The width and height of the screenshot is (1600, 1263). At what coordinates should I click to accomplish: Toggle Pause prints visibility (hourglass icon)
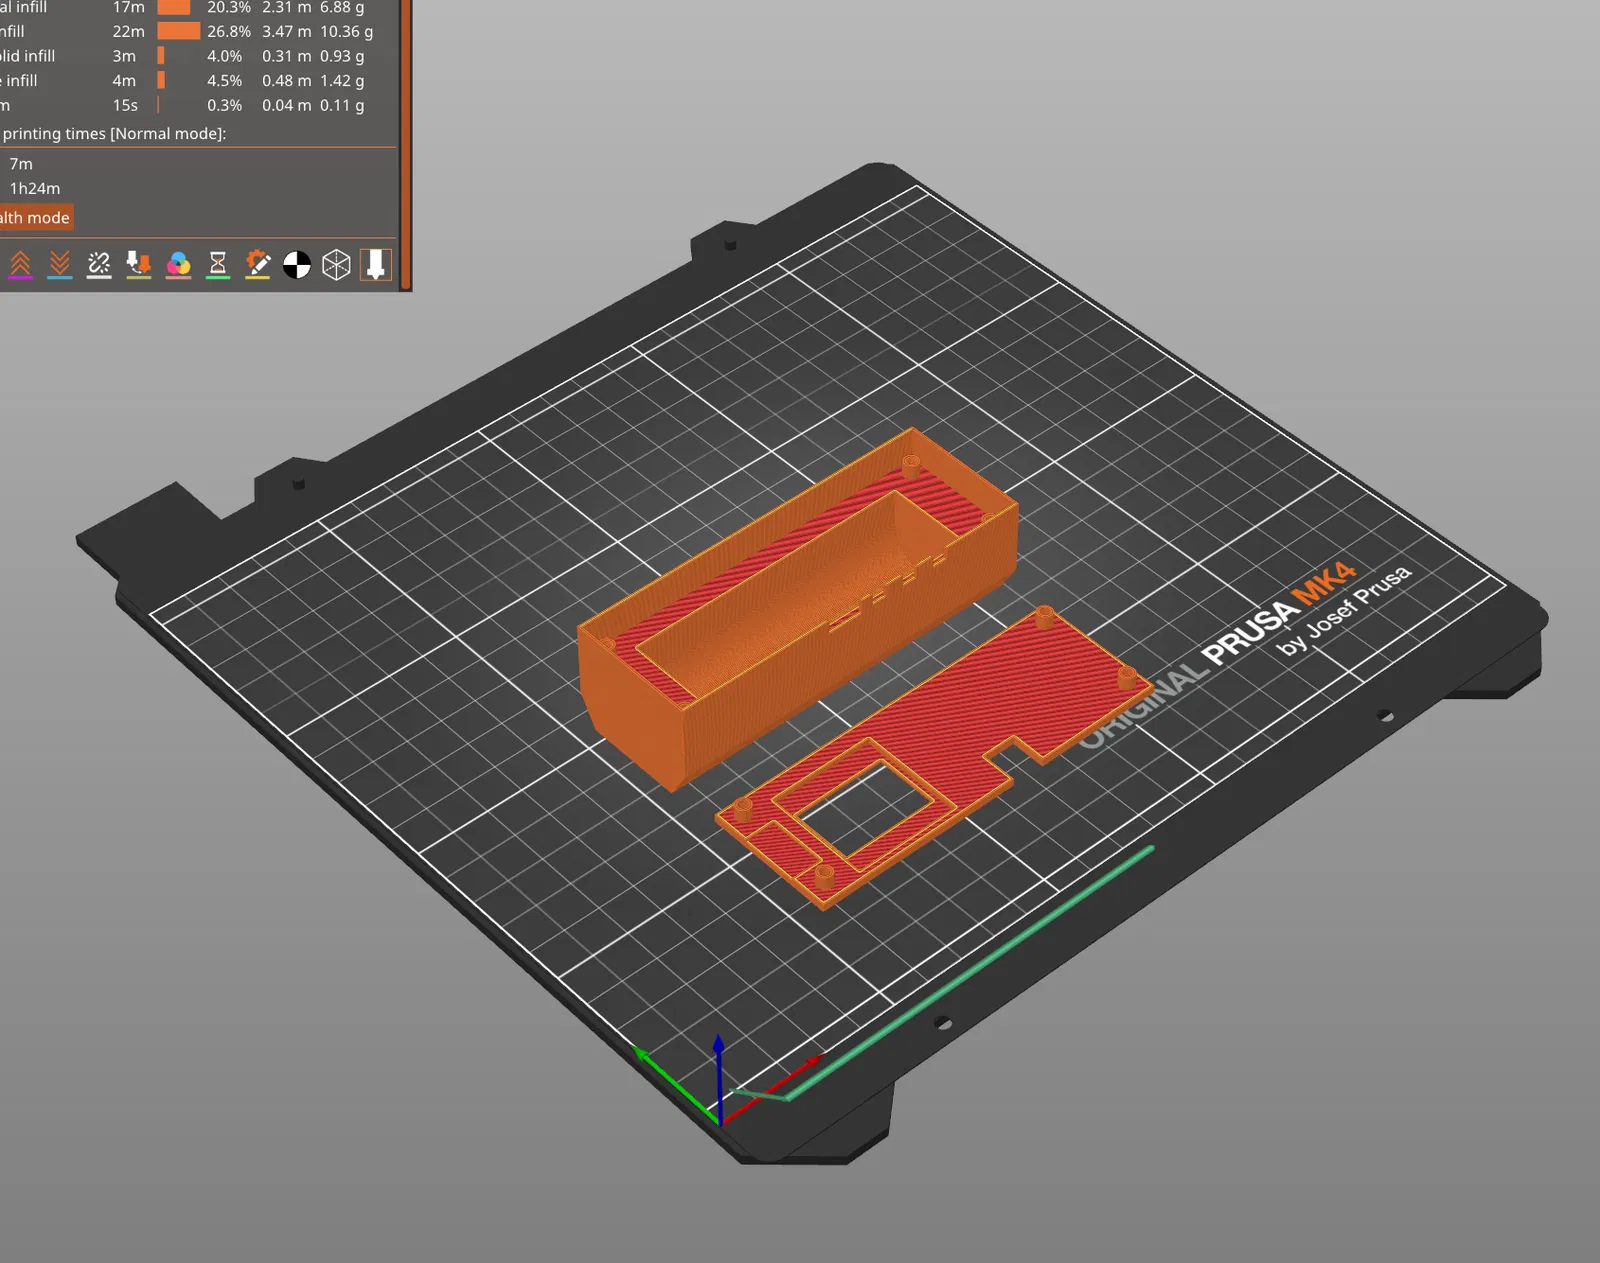point(218,265)
